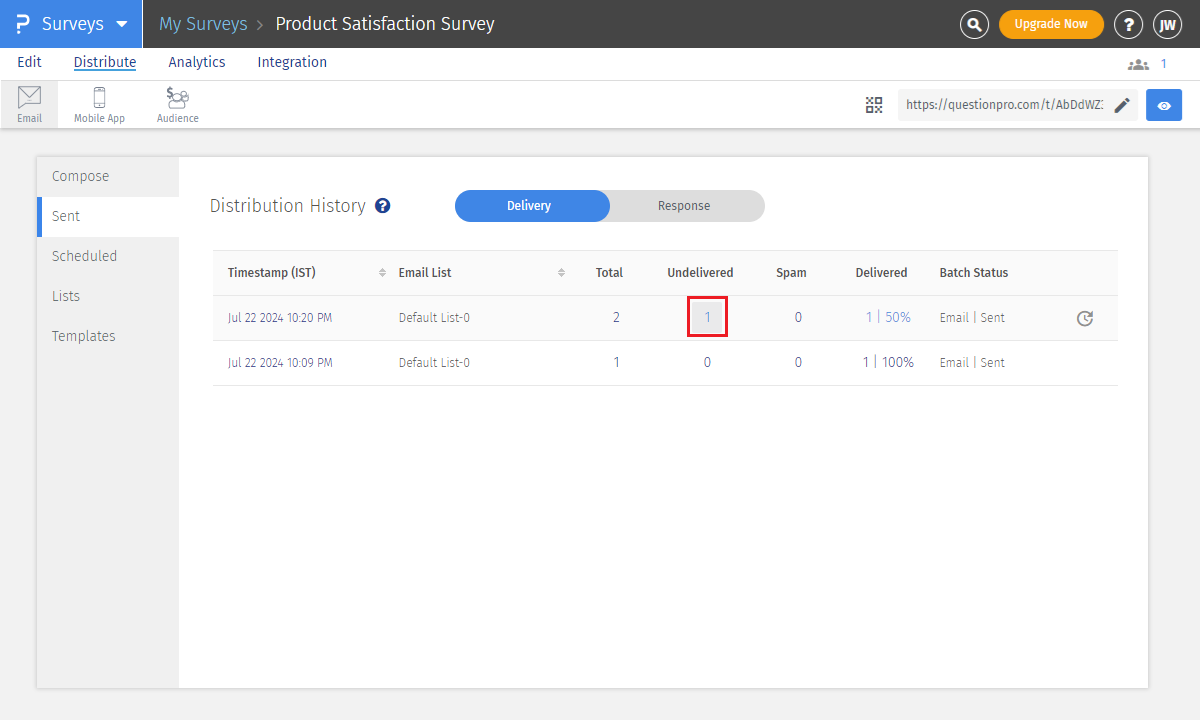Switch to the Response view
Screen dimensions: 1200x720
point(684,206)
